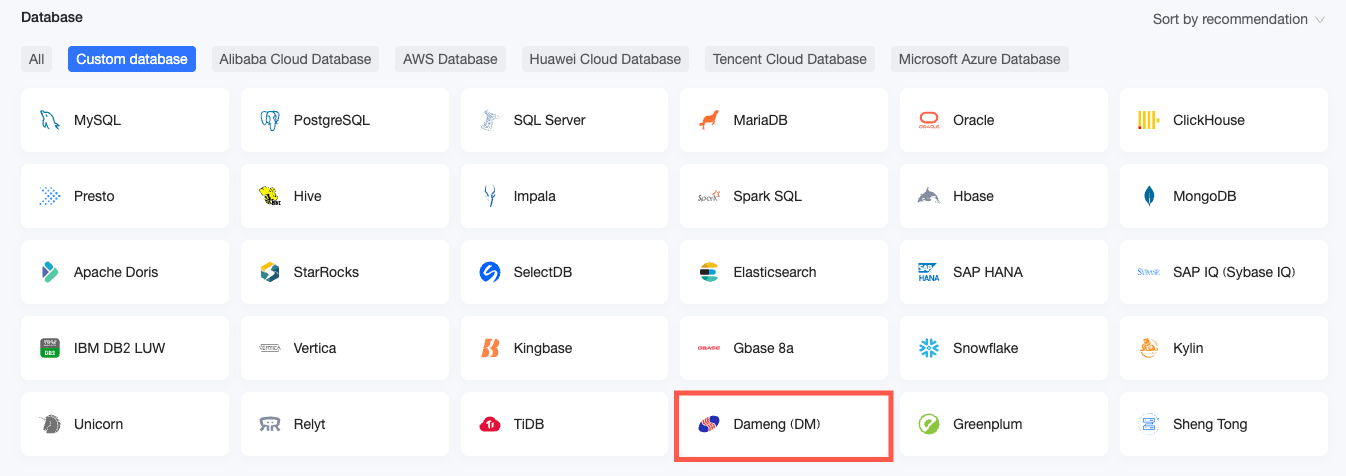
Task: Click the Hive text label
Action: [x=308, y=196]
